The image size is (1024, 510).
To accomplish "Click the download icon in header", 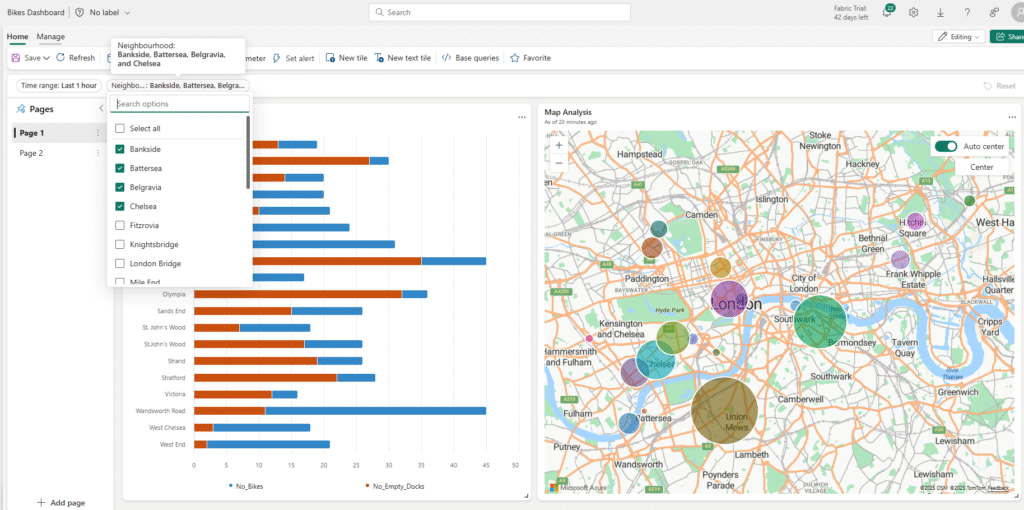I will coord(940,12).
